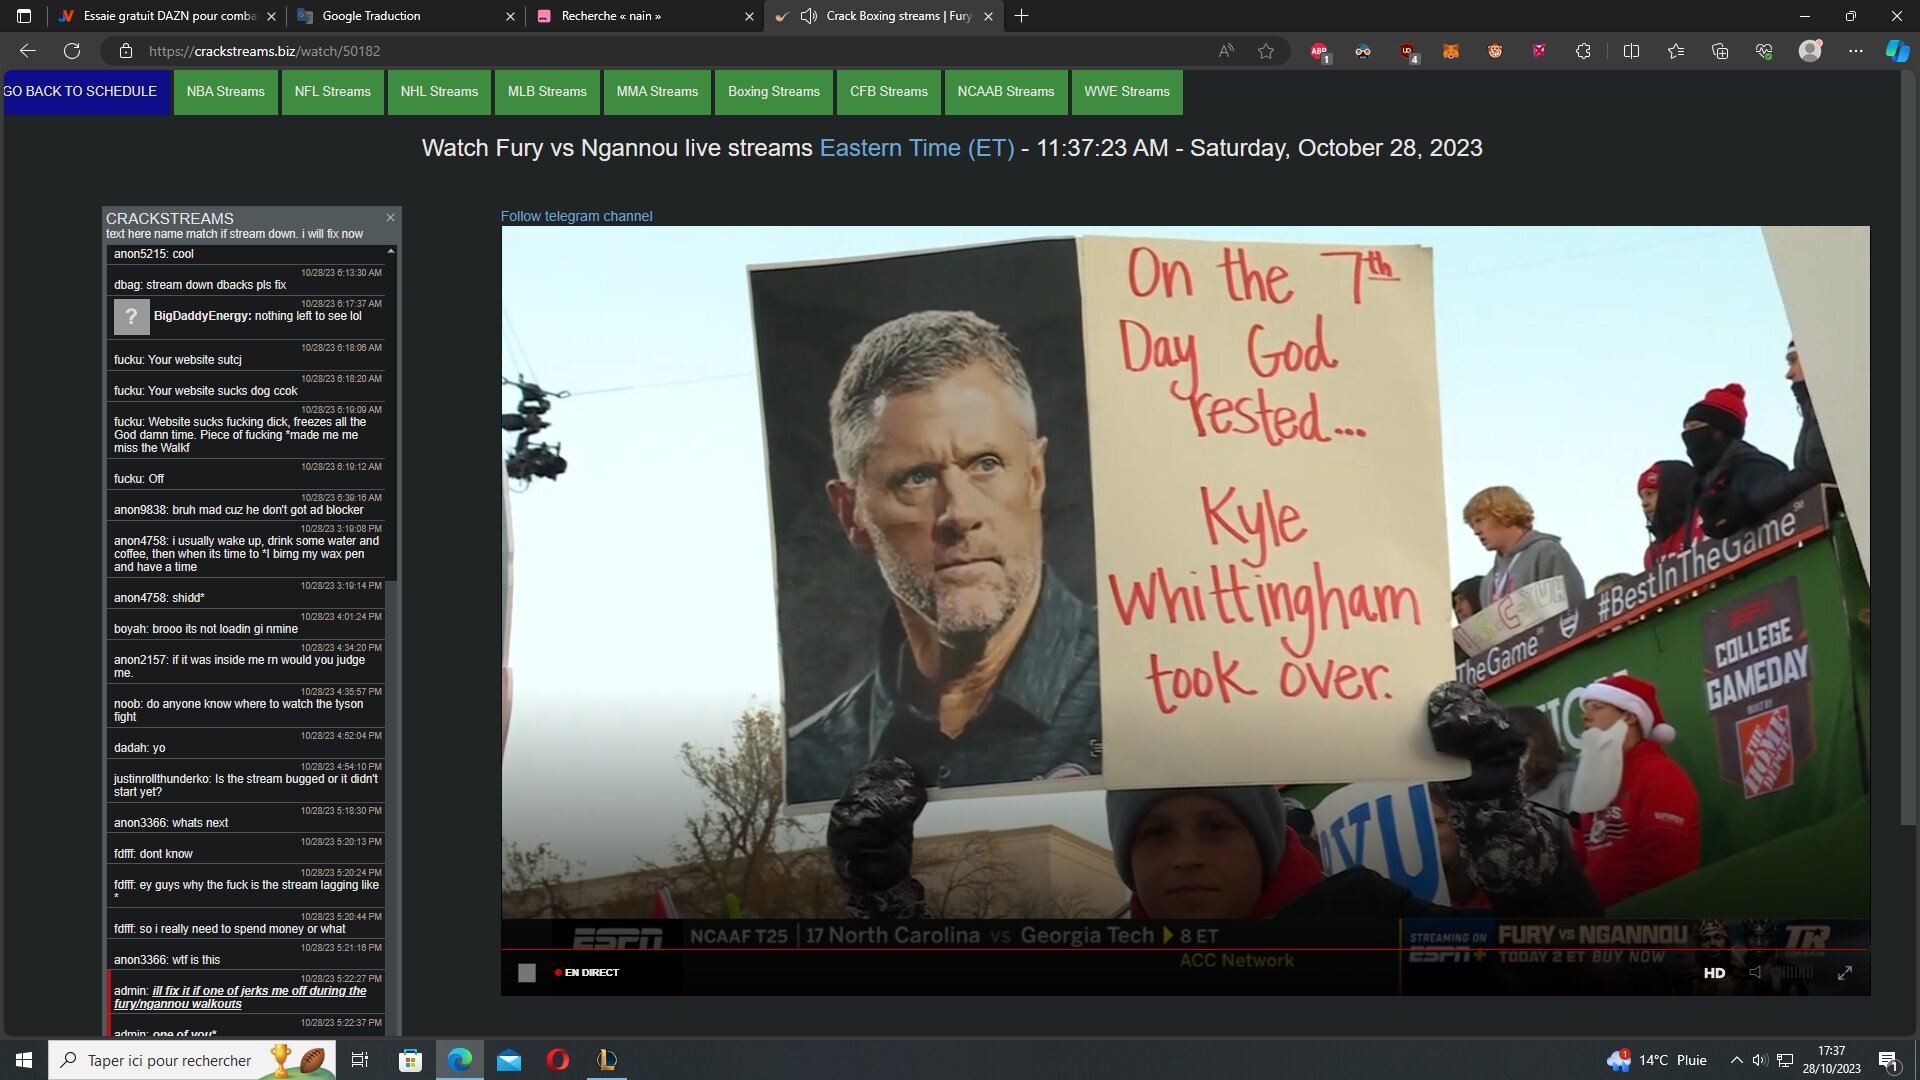This screenshot has width=1920, height=1080.
Task: Click the address bar URL
Action: (x=264, y=51)
